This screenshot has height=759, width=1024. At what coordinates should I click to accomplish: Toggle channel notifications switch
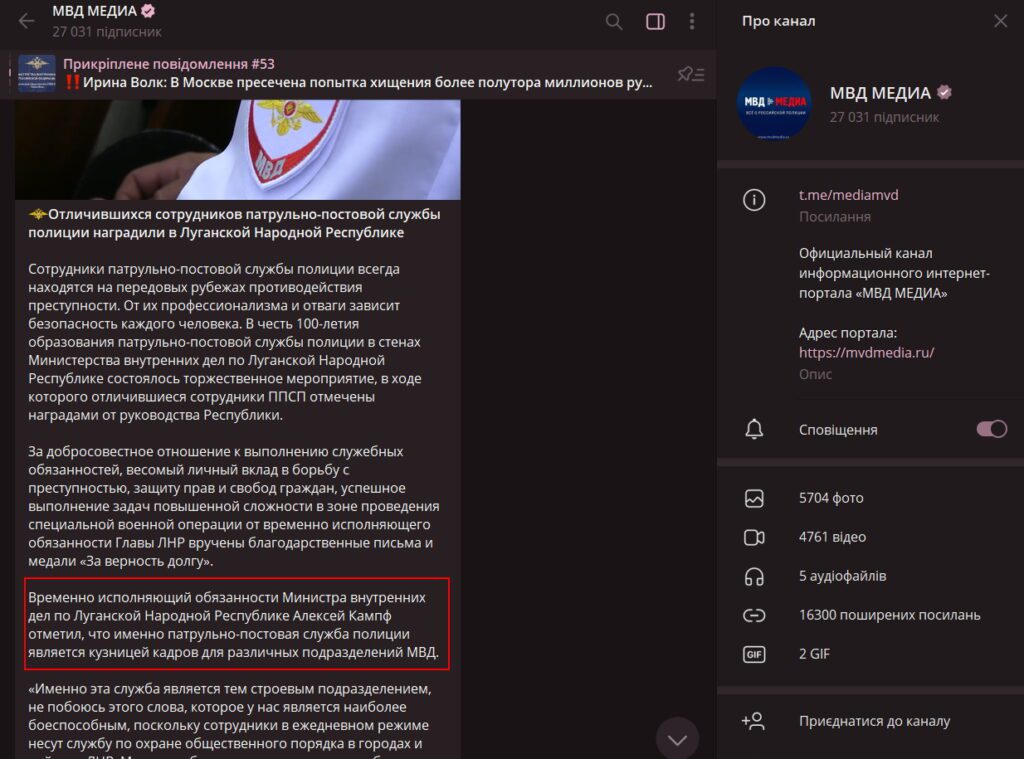(991, 429)
